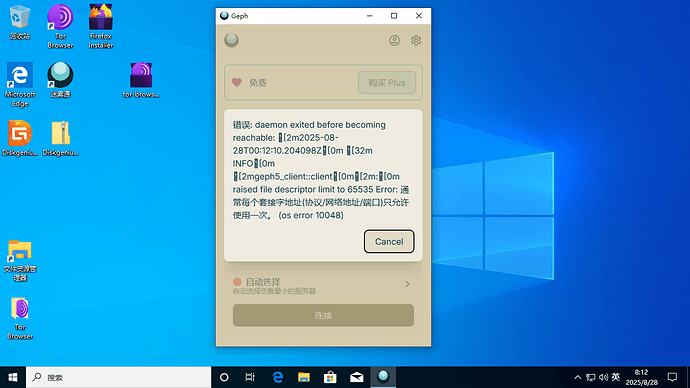Click the taskbar search box
Viewport: 690px width, 388px height.
point(119,377)
